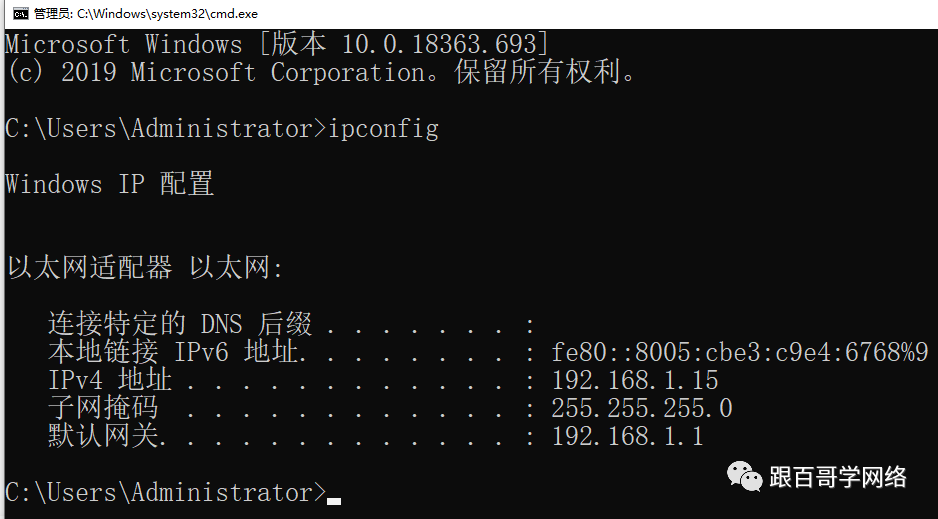Click the blinking cursor at the prompt
The image size is (938, 519).
click(x=334, y=501)
